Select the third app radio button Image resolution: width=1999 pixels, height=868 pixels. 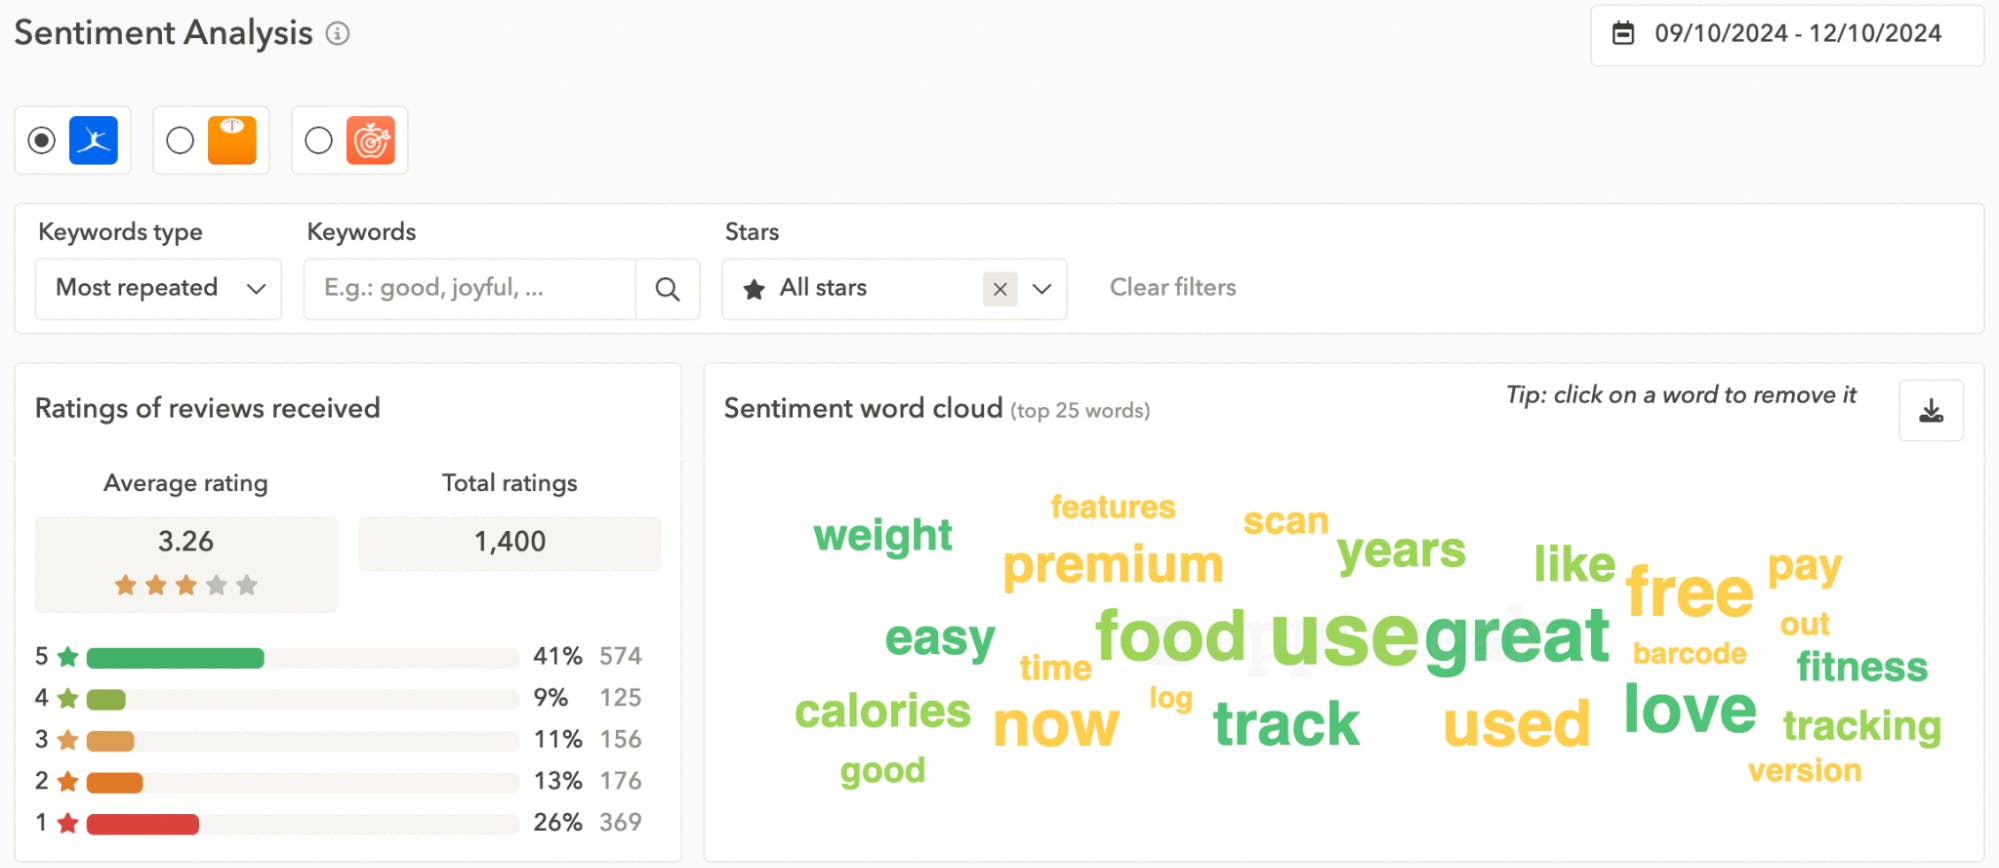click(319, 140)
